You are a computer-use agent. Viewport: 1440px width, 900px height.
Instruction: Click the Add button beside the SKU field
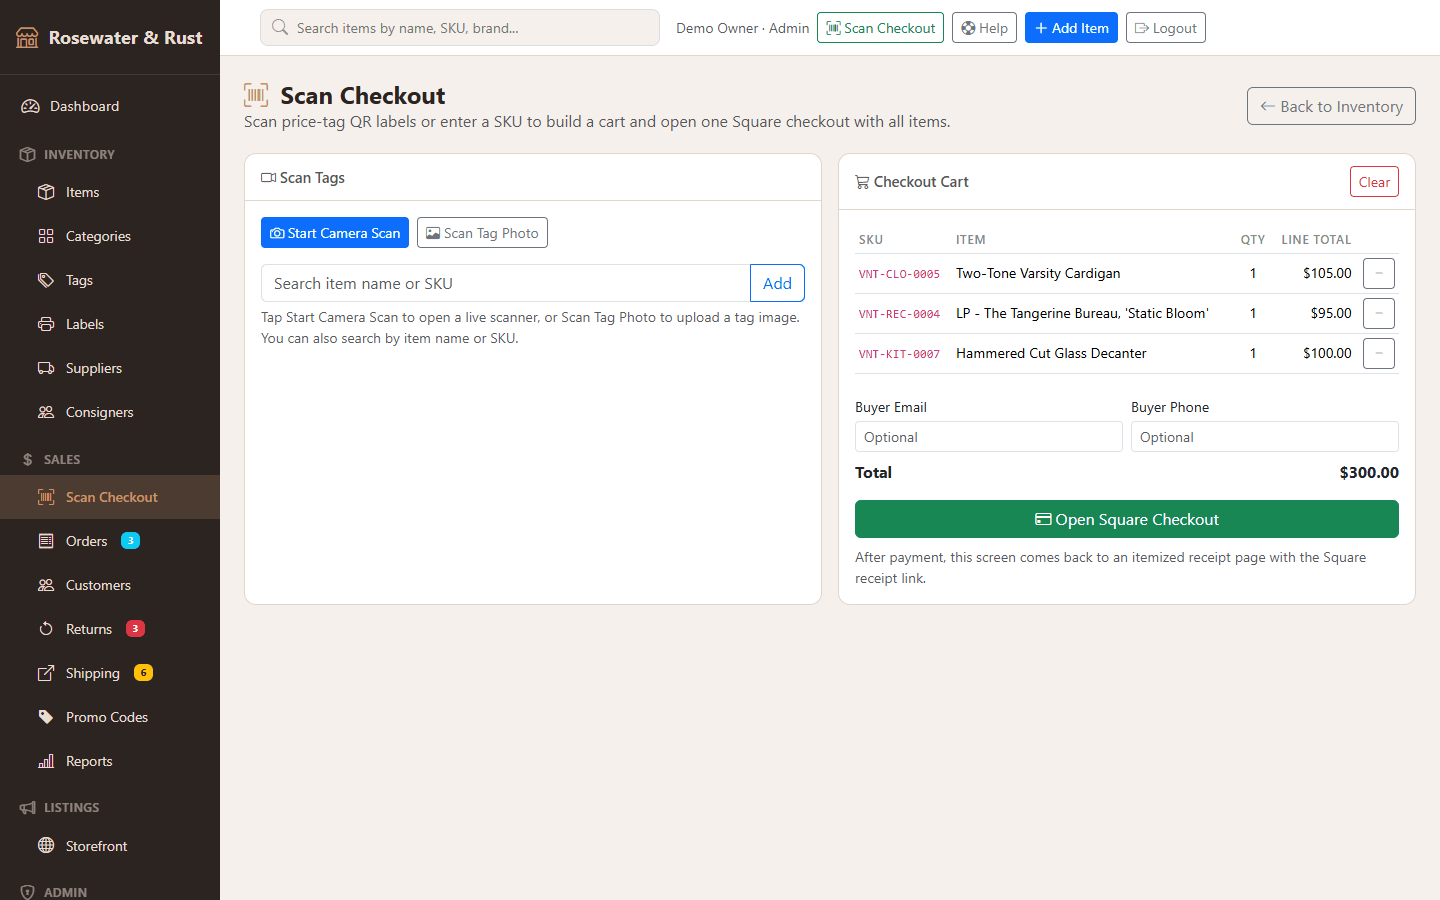[777, 283]
